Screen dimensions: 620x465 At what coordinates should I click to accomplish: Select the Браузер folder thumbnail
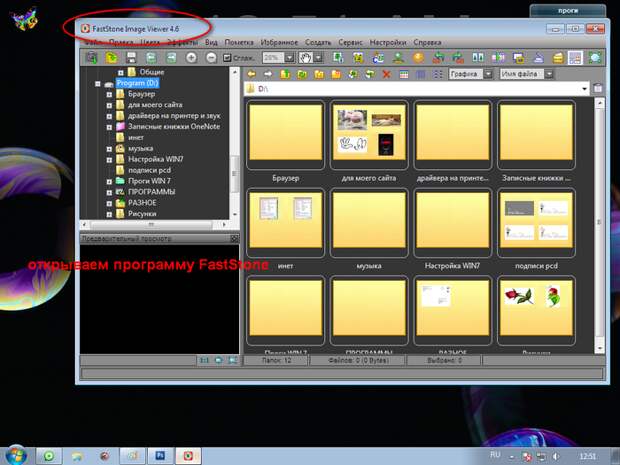click(285, 134)
